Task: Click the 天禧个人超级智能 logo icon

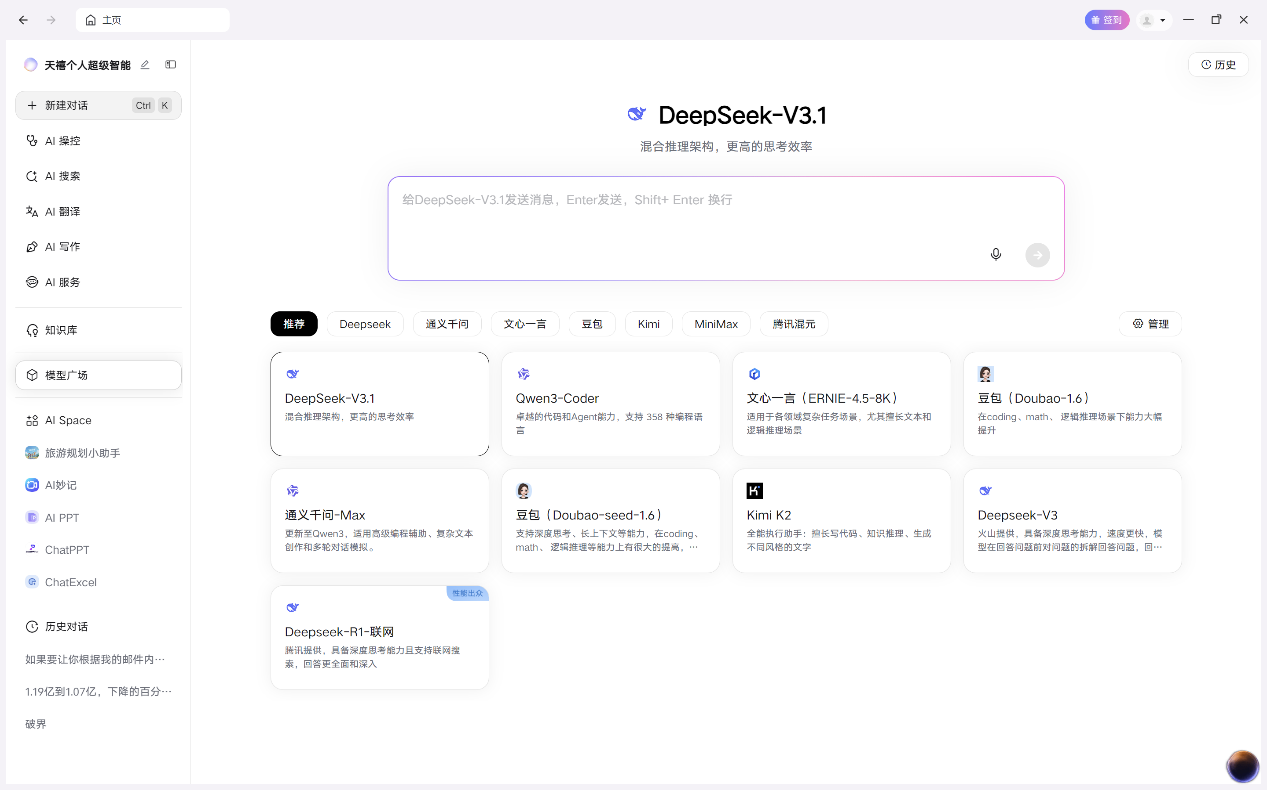Action: point(31,65)
